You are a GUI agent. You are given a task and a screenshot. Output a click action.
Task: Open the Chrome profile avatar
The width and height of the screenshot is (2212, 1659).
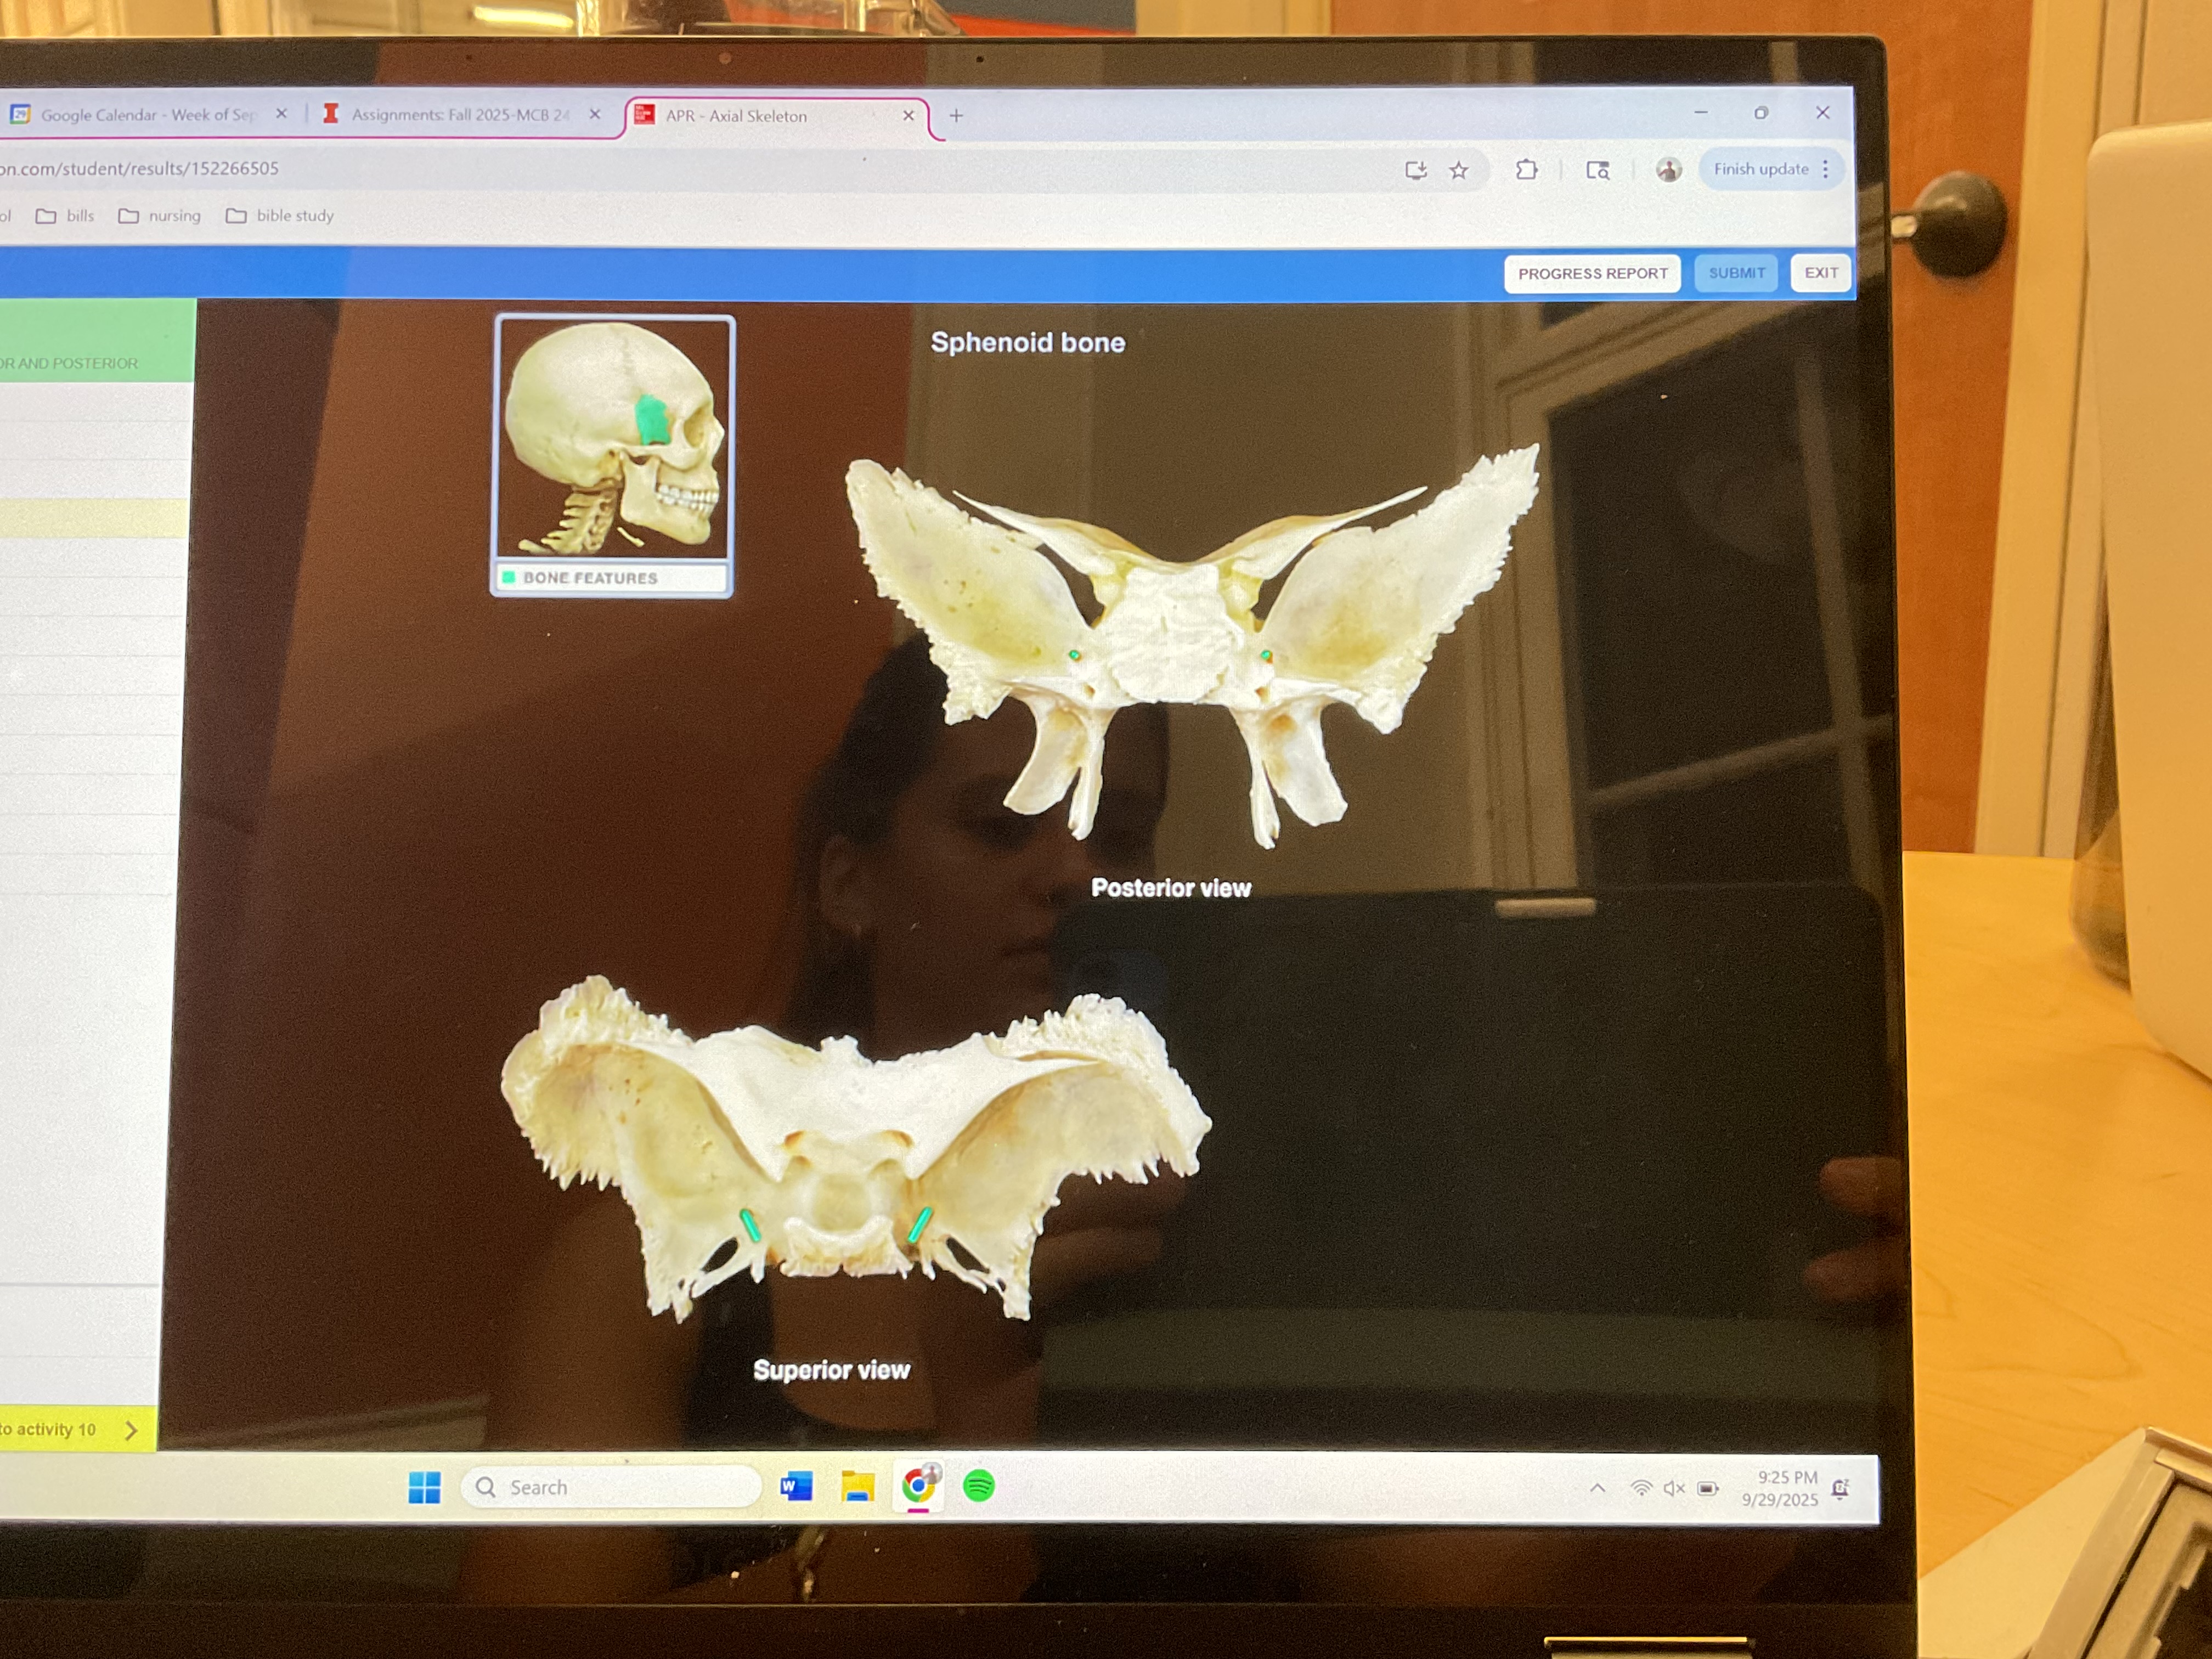(x=1668, y=170)
